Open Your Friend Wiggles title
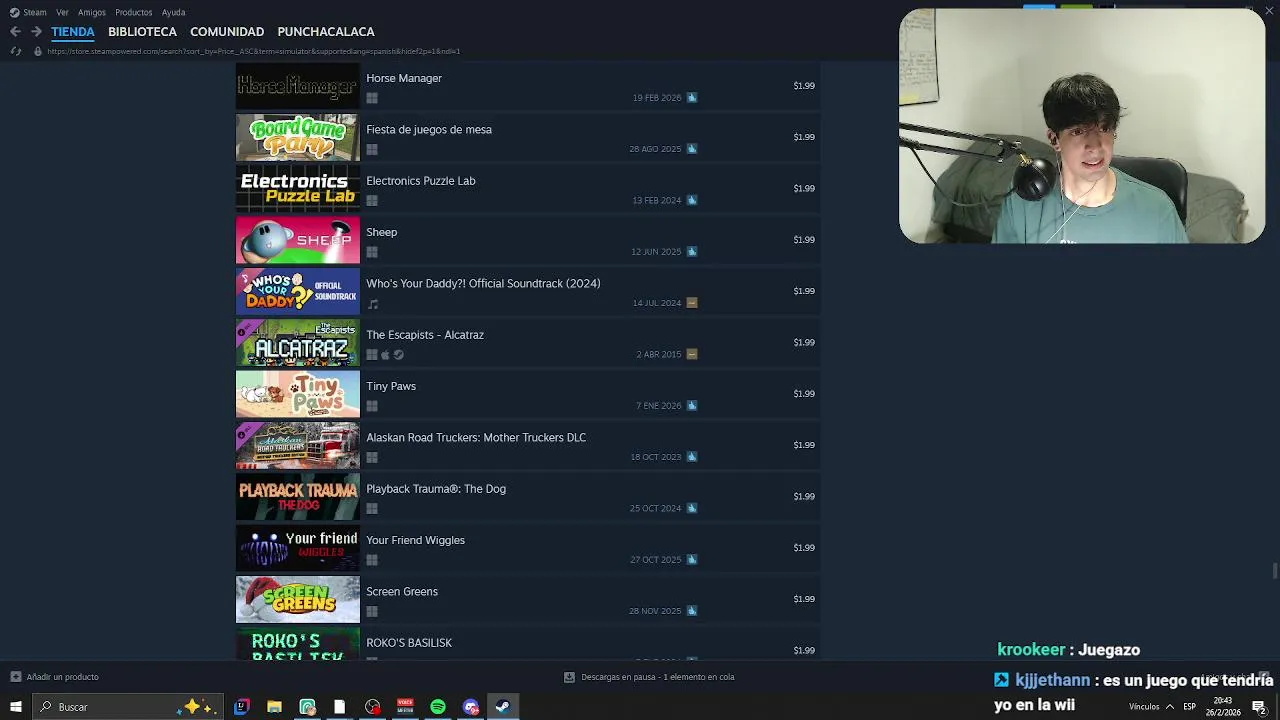Screen dimensions: 1280x720 coord(415,540)
